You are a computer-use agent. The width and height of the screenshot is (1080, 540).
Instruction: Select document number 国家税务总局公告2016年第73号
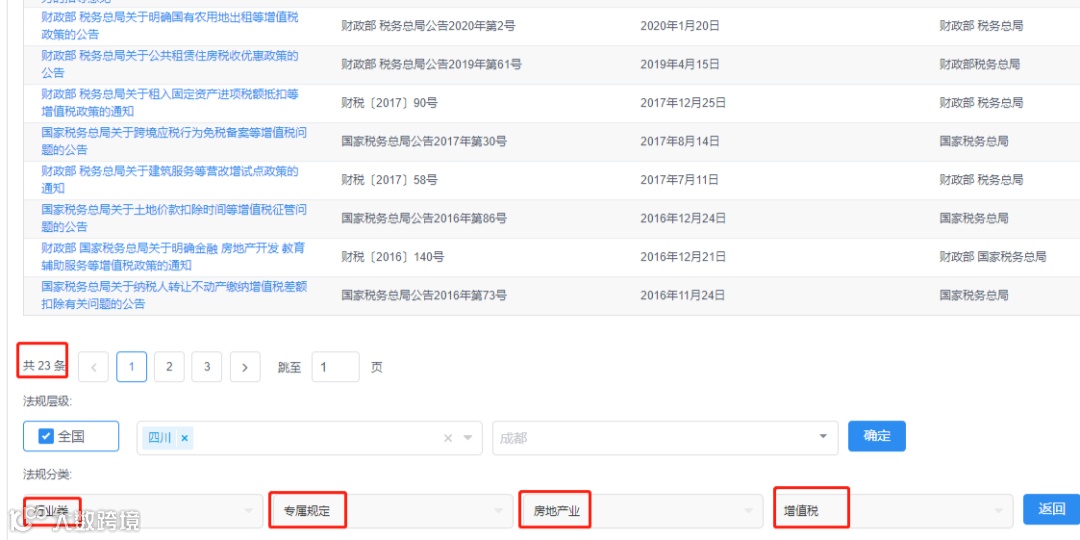[x=424, y=295]
